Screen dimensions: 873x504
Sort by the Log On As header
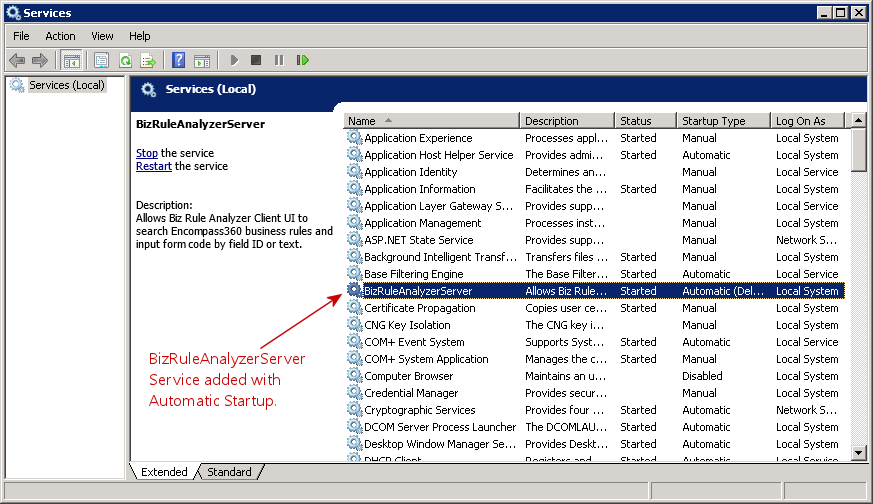tap(808, 121)
